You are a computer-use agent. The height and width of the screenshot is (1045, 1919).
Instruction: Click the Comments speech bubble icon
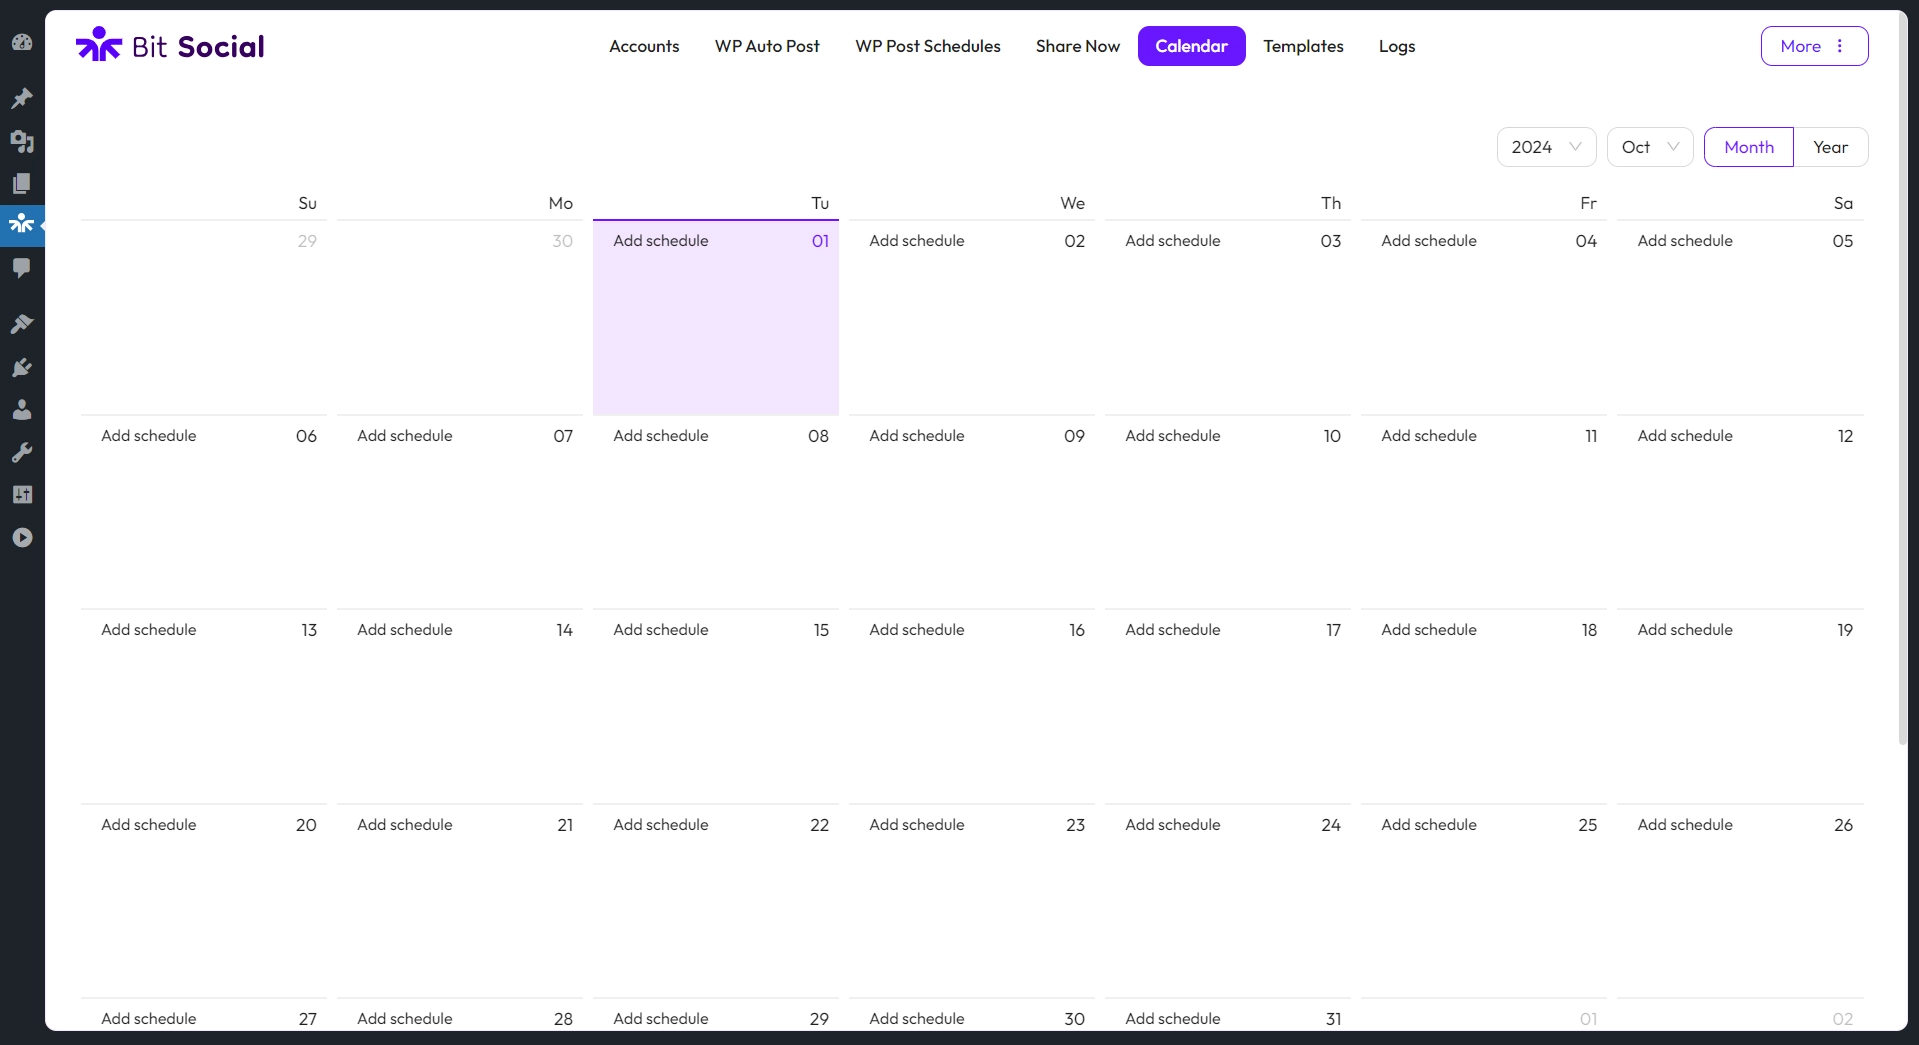(x=22, y=267)
